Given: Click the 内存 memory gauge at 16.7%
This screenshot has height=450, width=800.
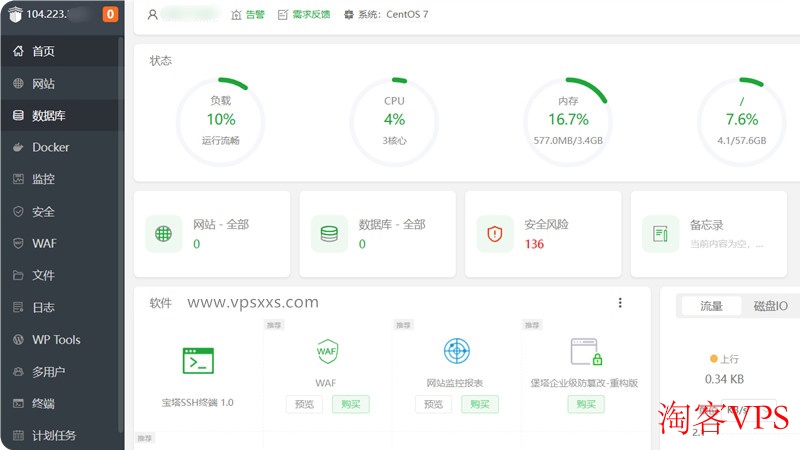Looking at the screenshot, I should pyautogui.click(x=568, y=121).
